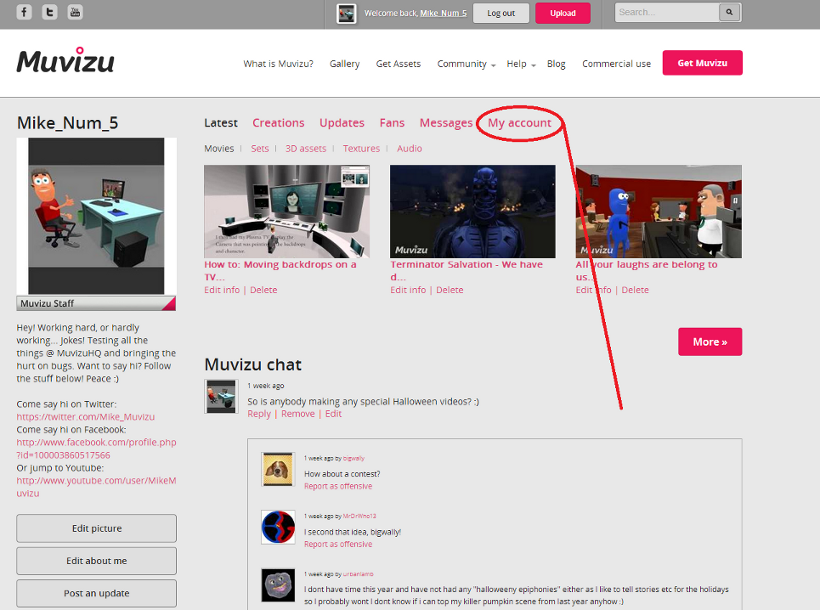This screenshot has width=820, height=610.
Task: Click Edit info under Moving backdrops video
Action: (x=222, y=290)
